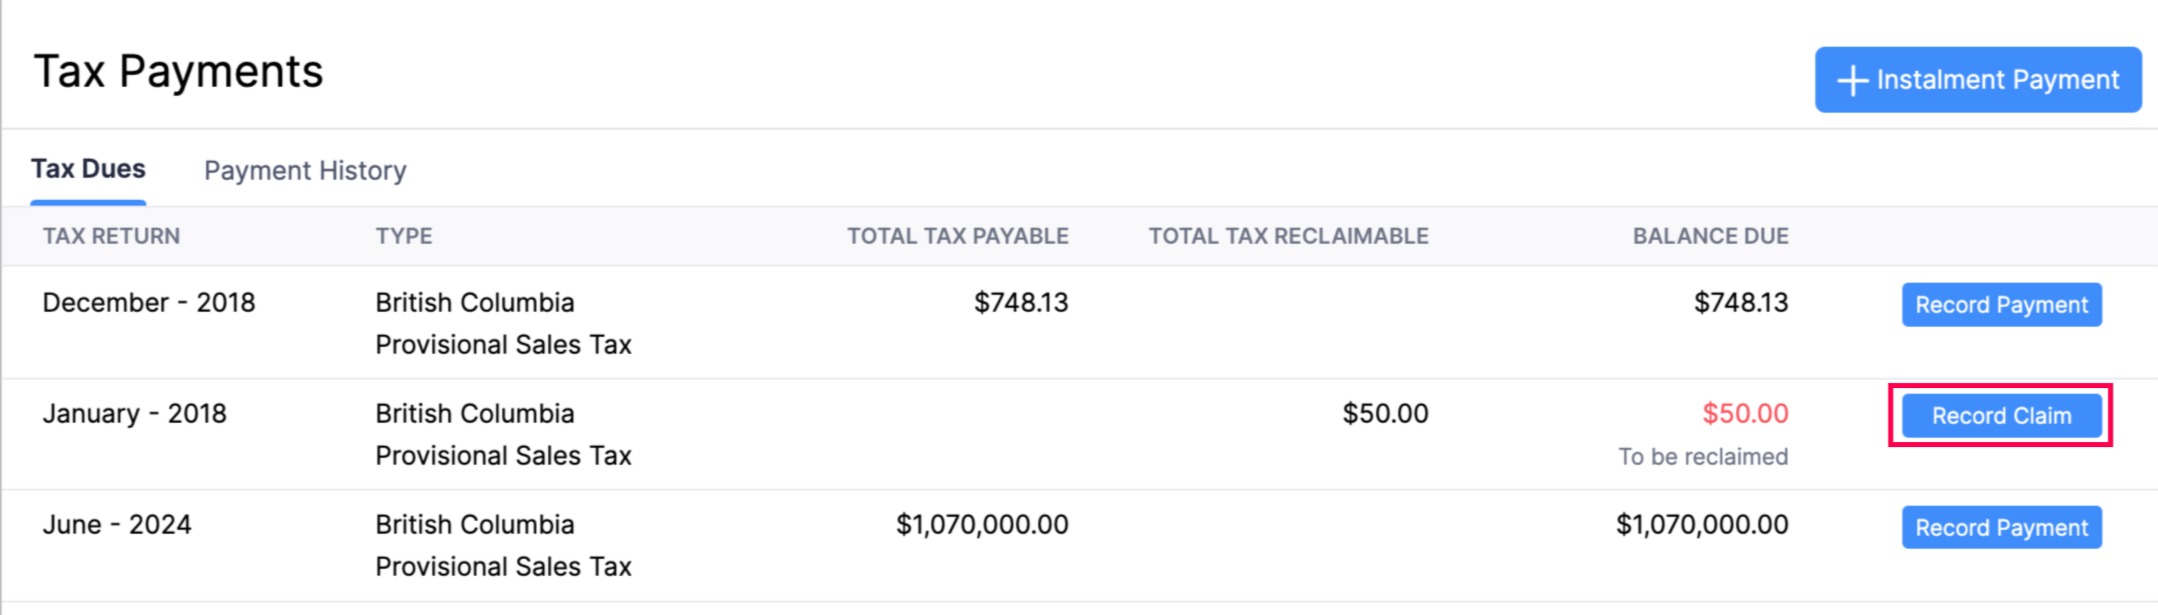Click the Tax Return column header
Image resolution: width=2158 pixels, height=615 pixels.
click(x=111, y=237)
